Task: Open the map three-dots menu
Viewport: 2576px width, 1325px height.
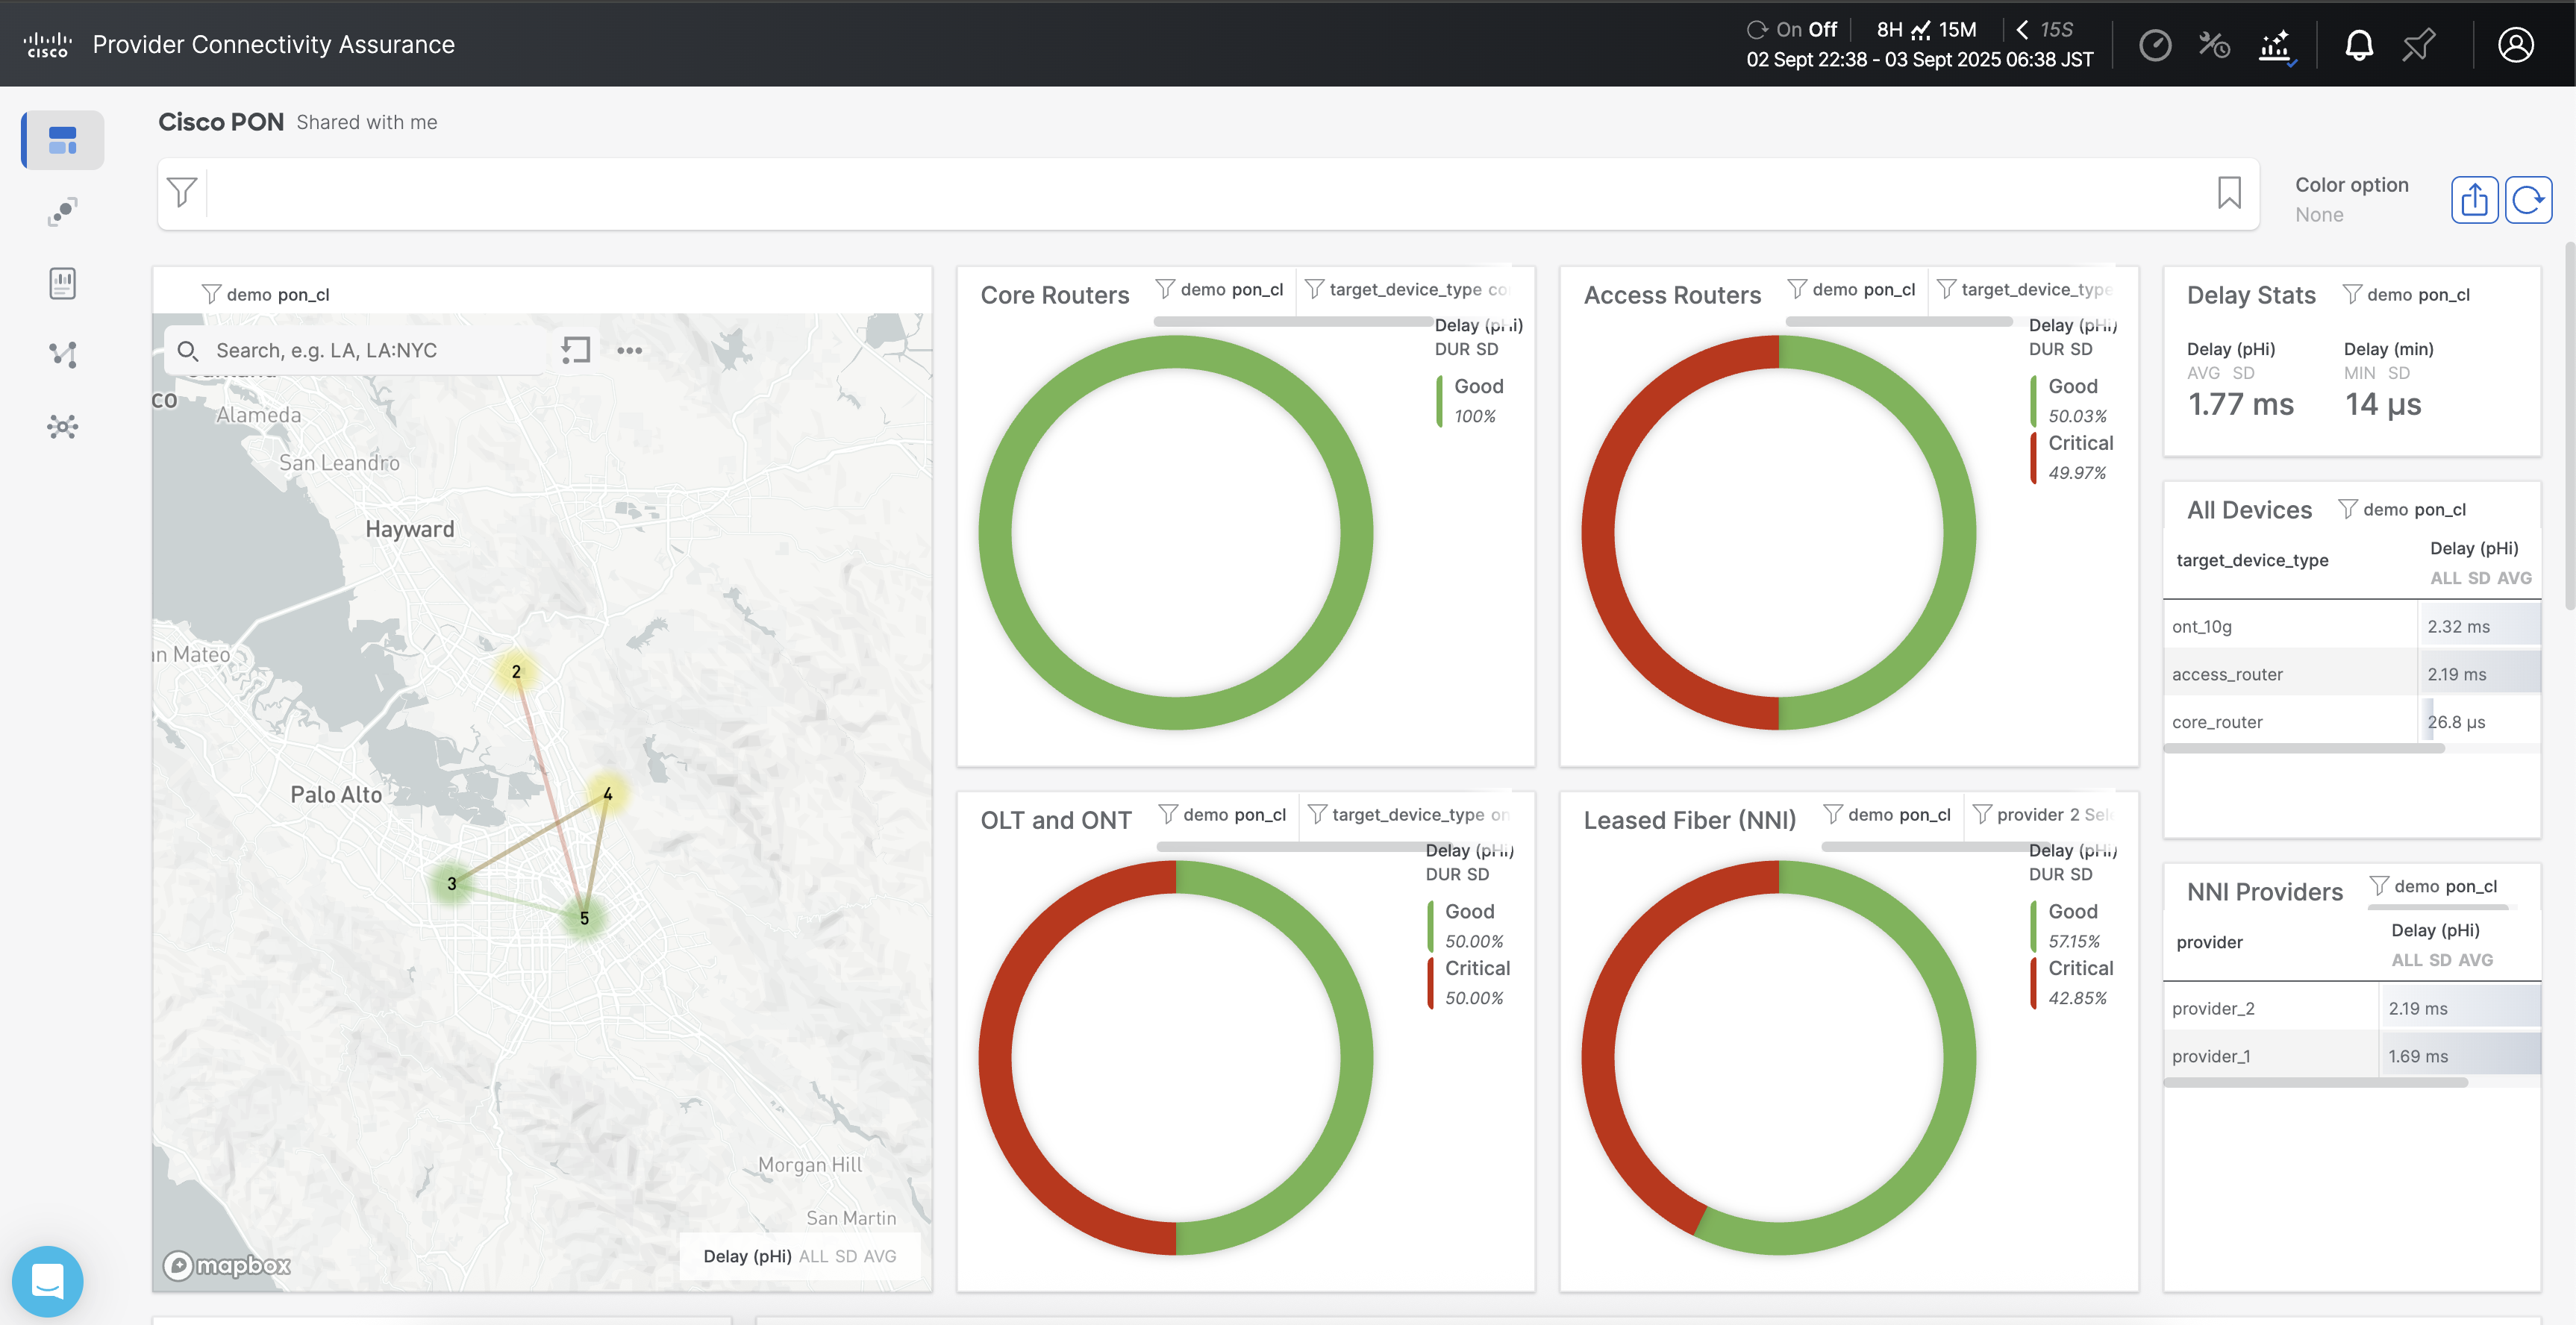Action: point(630,350)
